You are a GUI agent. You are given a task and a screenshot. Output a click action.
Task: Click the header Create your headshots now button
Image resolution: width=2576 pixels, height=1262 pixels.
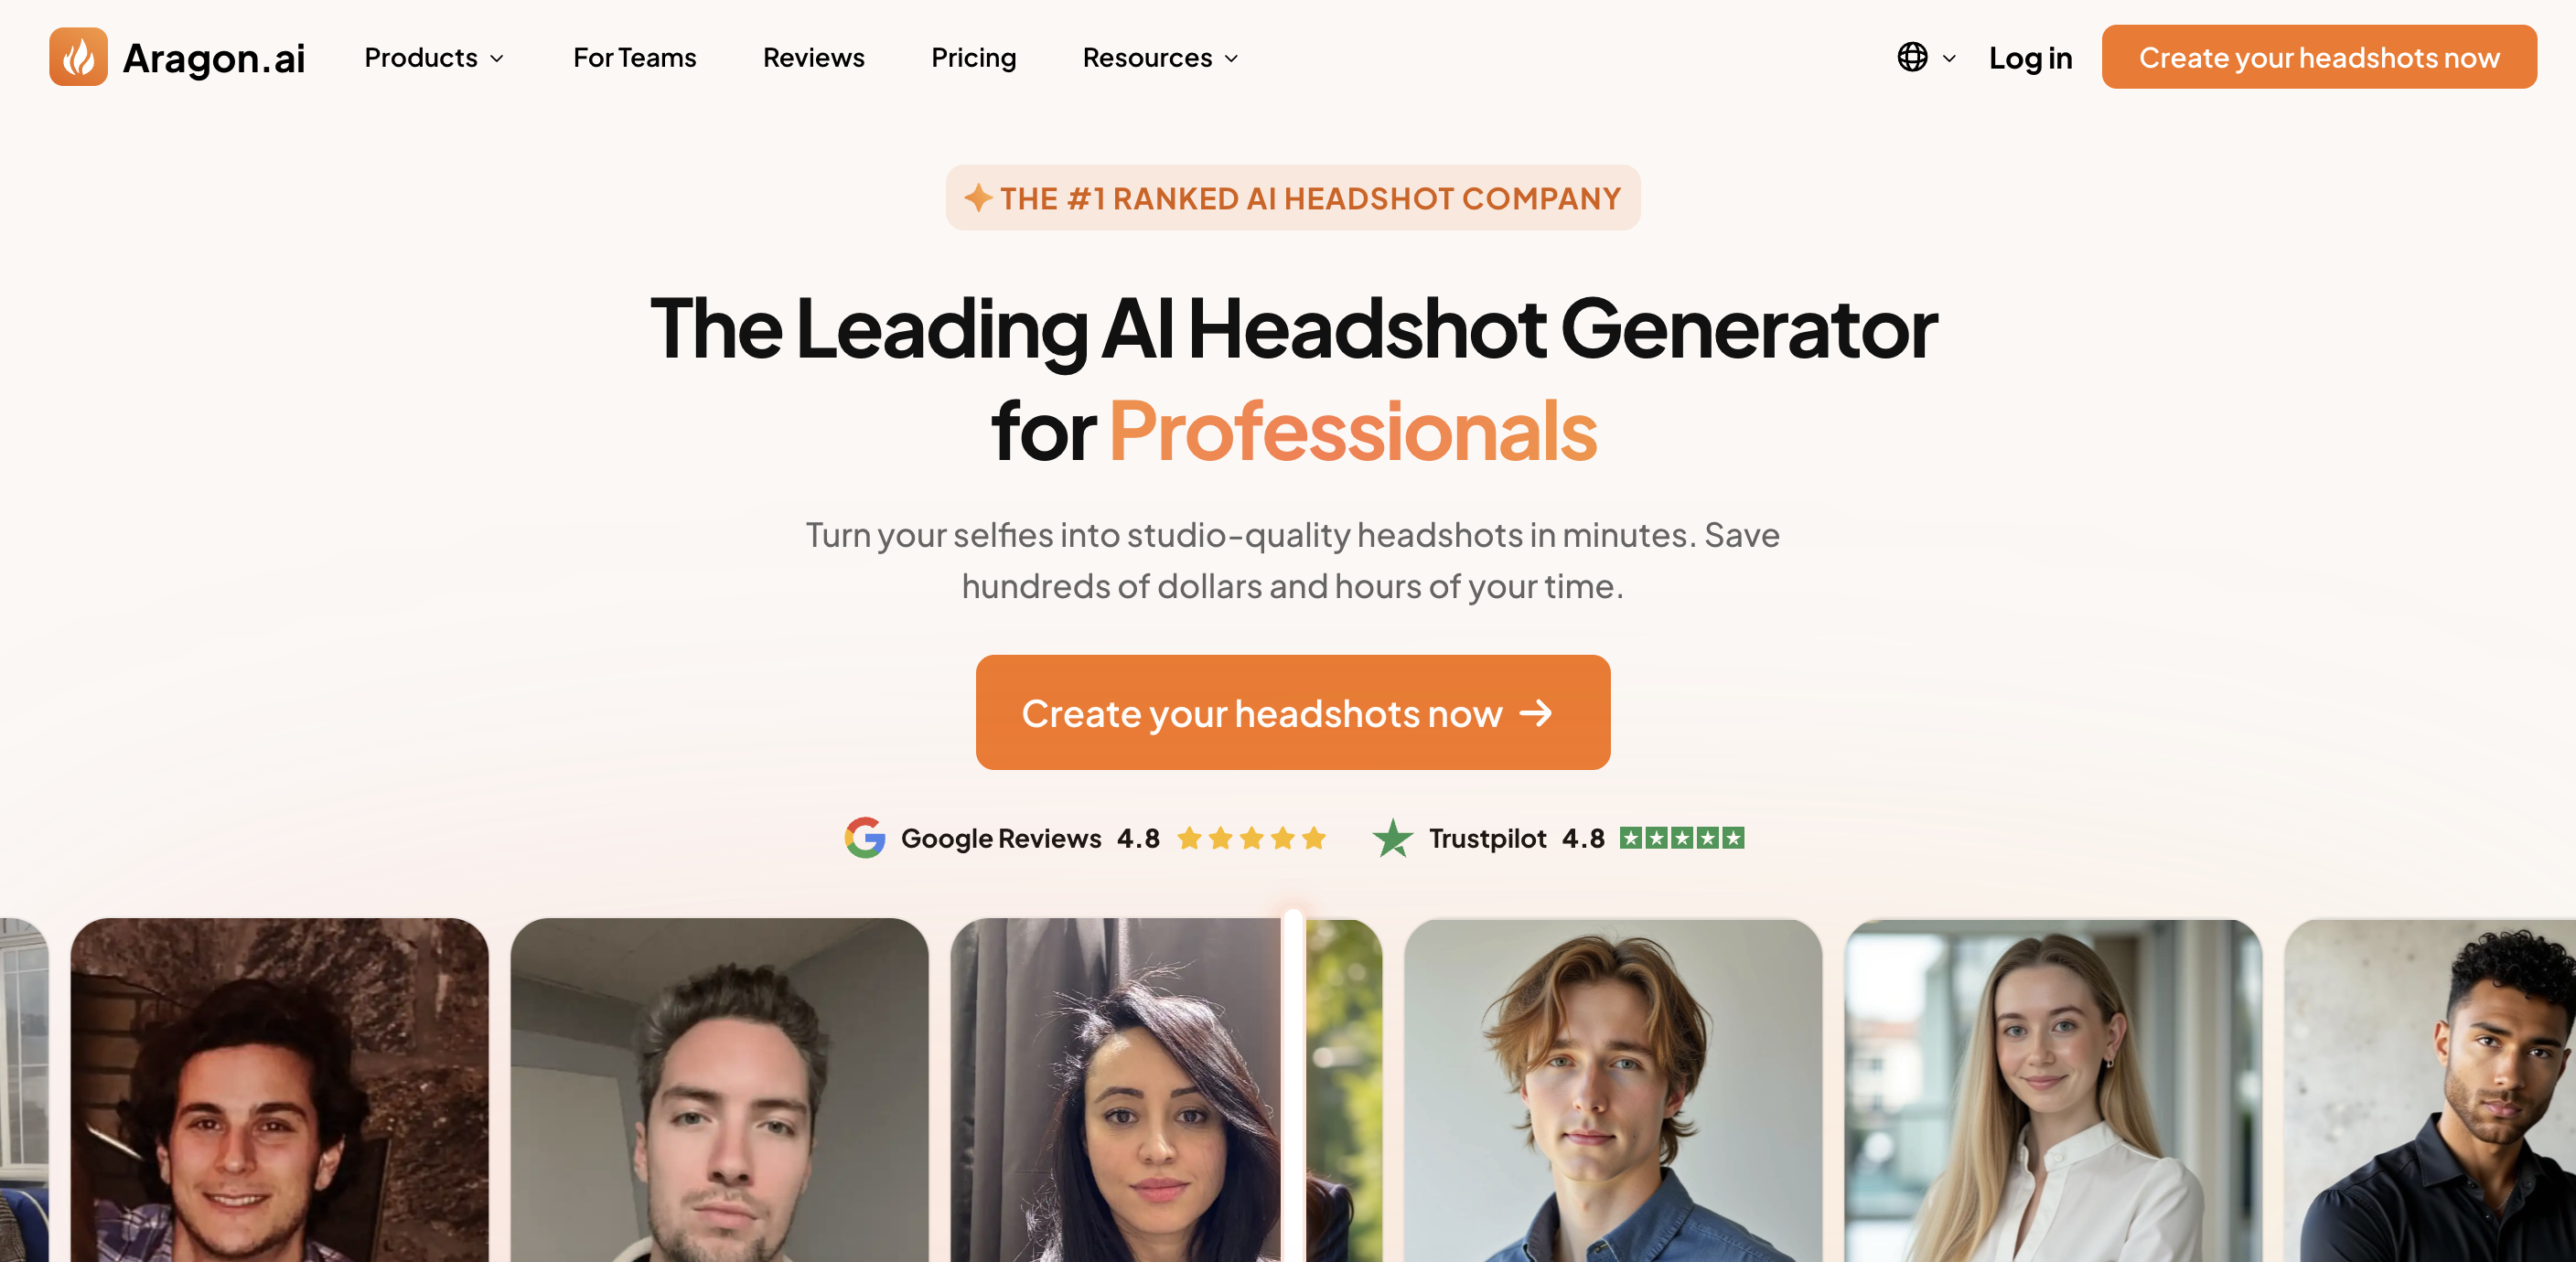2319,57
